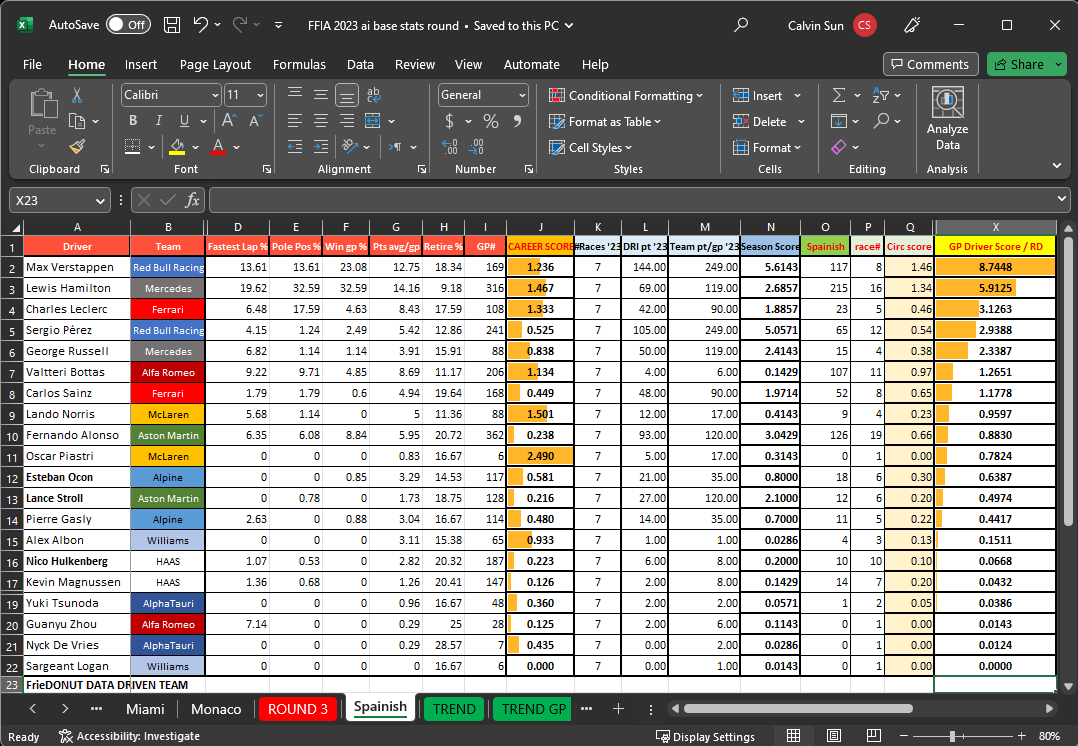Click the Align Left icon

point(295,121)
